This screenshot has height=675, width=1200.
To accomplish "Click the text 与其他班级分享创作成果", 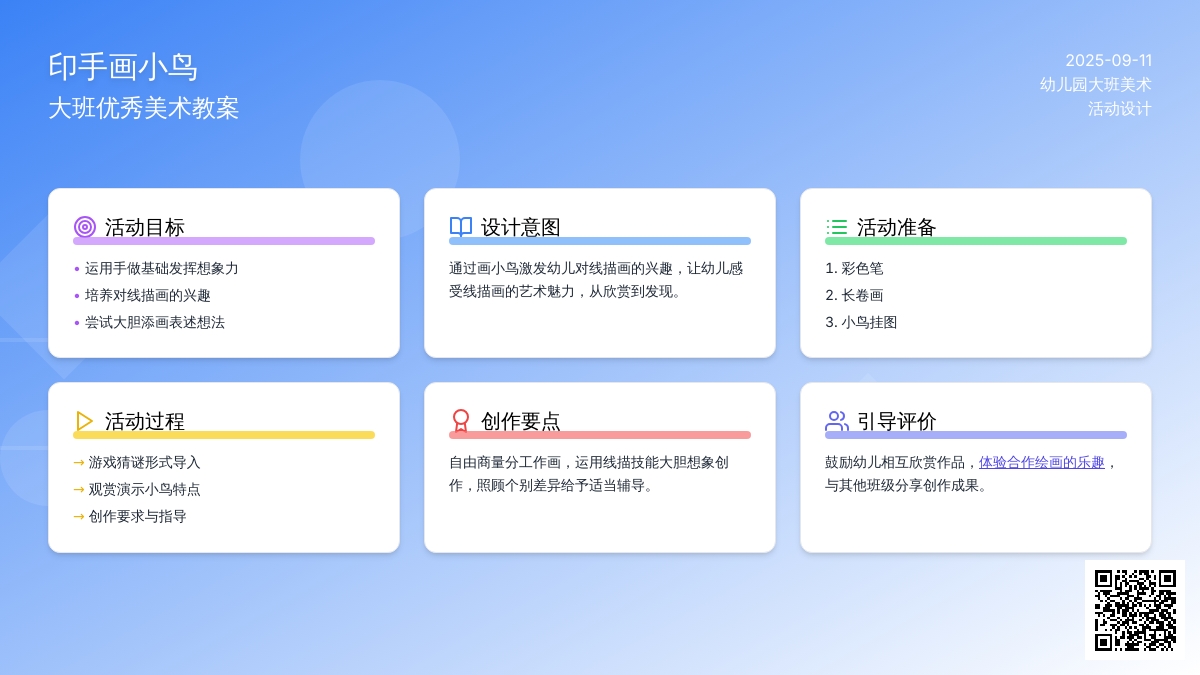I will (x=906, y=485).
